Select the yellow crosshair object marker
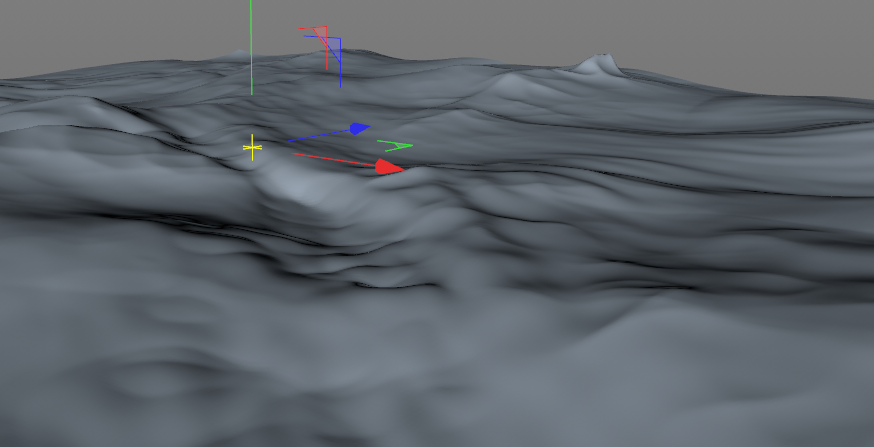 [x=253, y=148]
